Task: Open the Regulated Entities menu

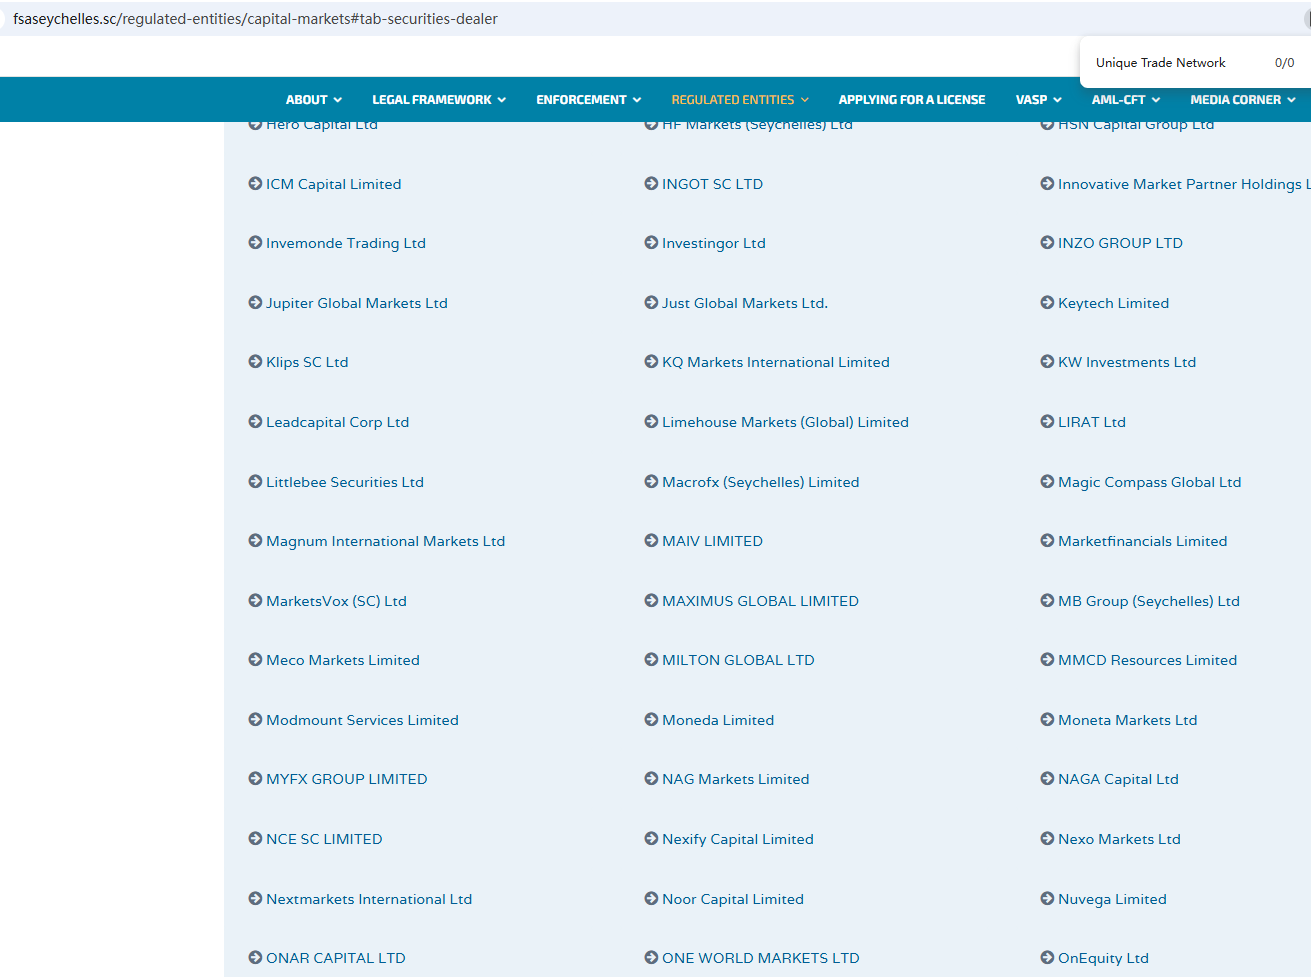Action: (x=739, y=100)
